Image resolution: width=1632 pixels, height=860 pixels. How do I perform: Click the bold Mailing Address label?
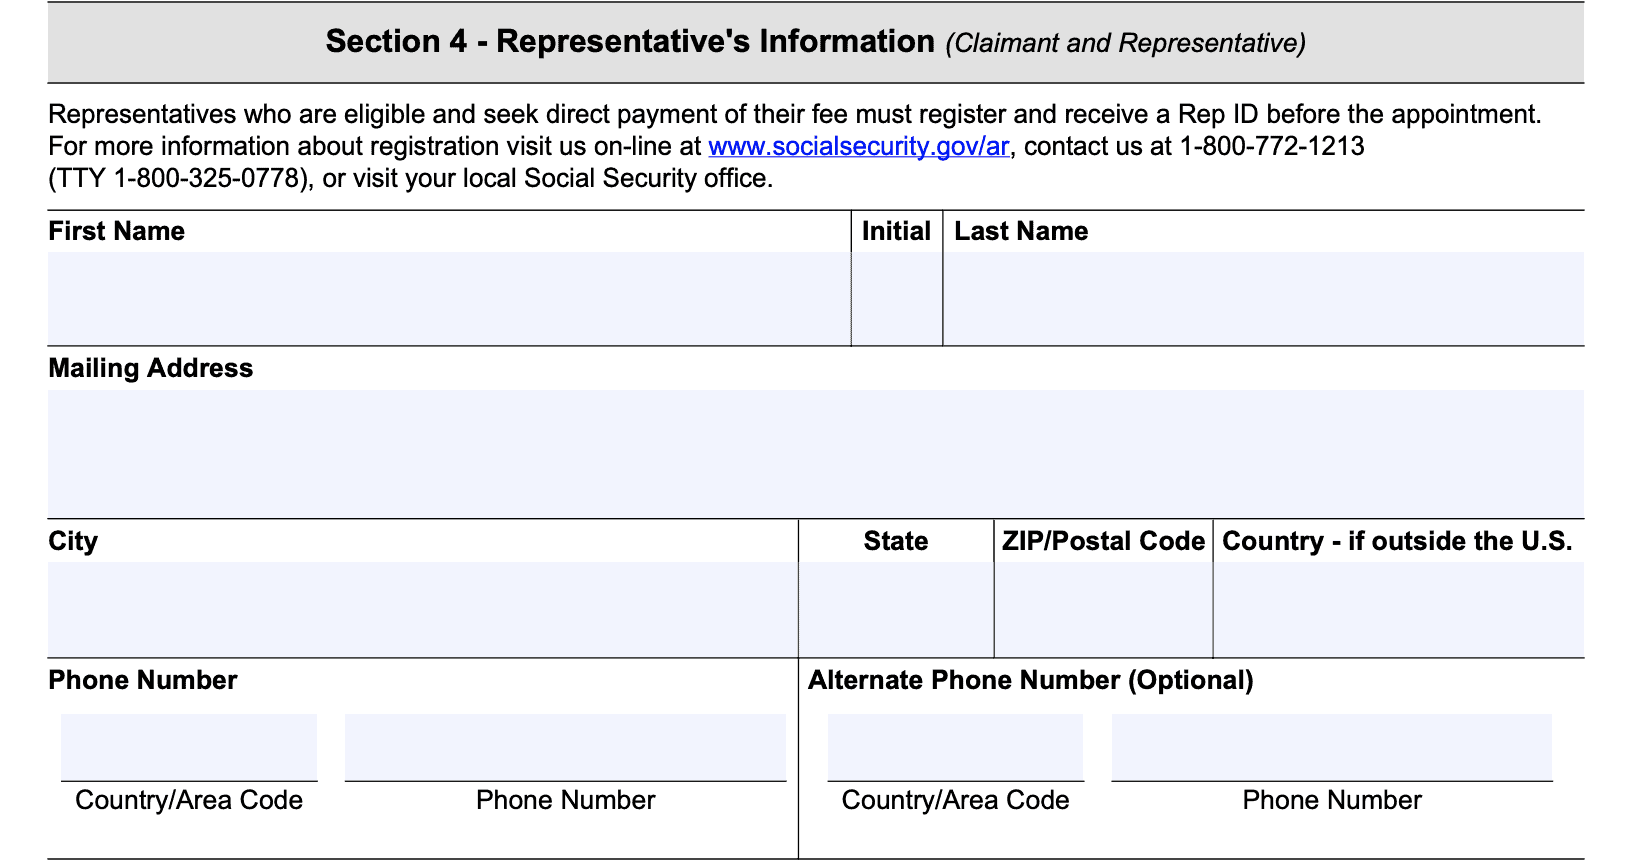151,368
